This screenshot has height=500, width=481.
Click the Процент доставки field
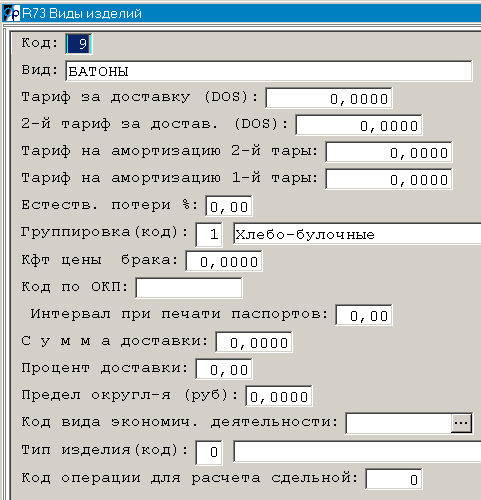tap(224, 369)
